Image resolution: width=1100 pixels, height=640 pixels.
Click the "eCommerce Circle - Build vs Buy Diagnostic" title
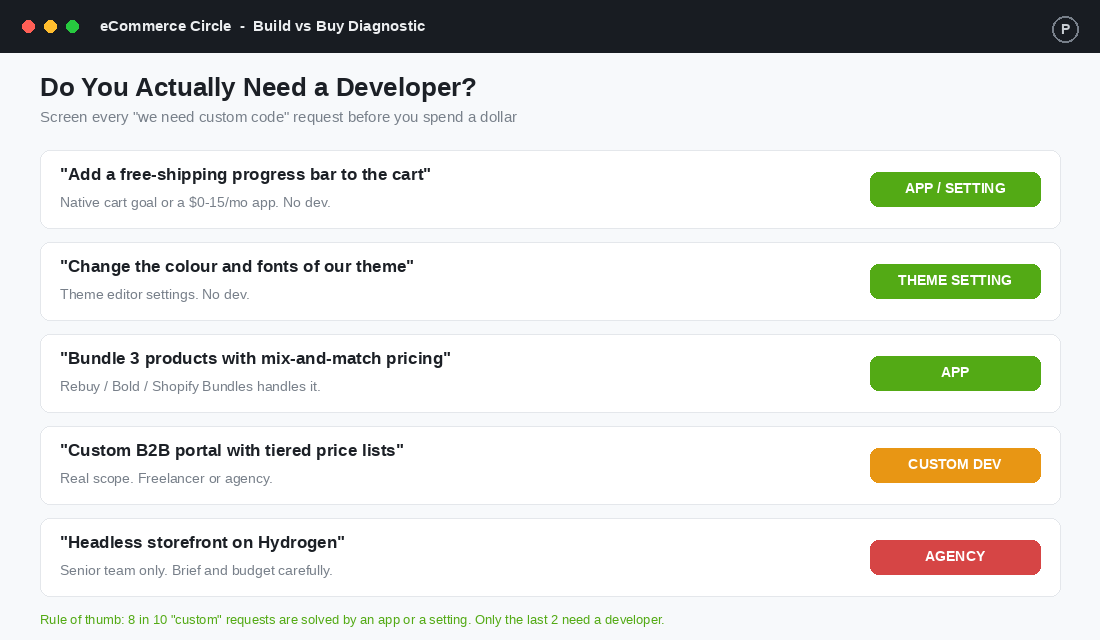pyautogui.click(x=262, y=26)
